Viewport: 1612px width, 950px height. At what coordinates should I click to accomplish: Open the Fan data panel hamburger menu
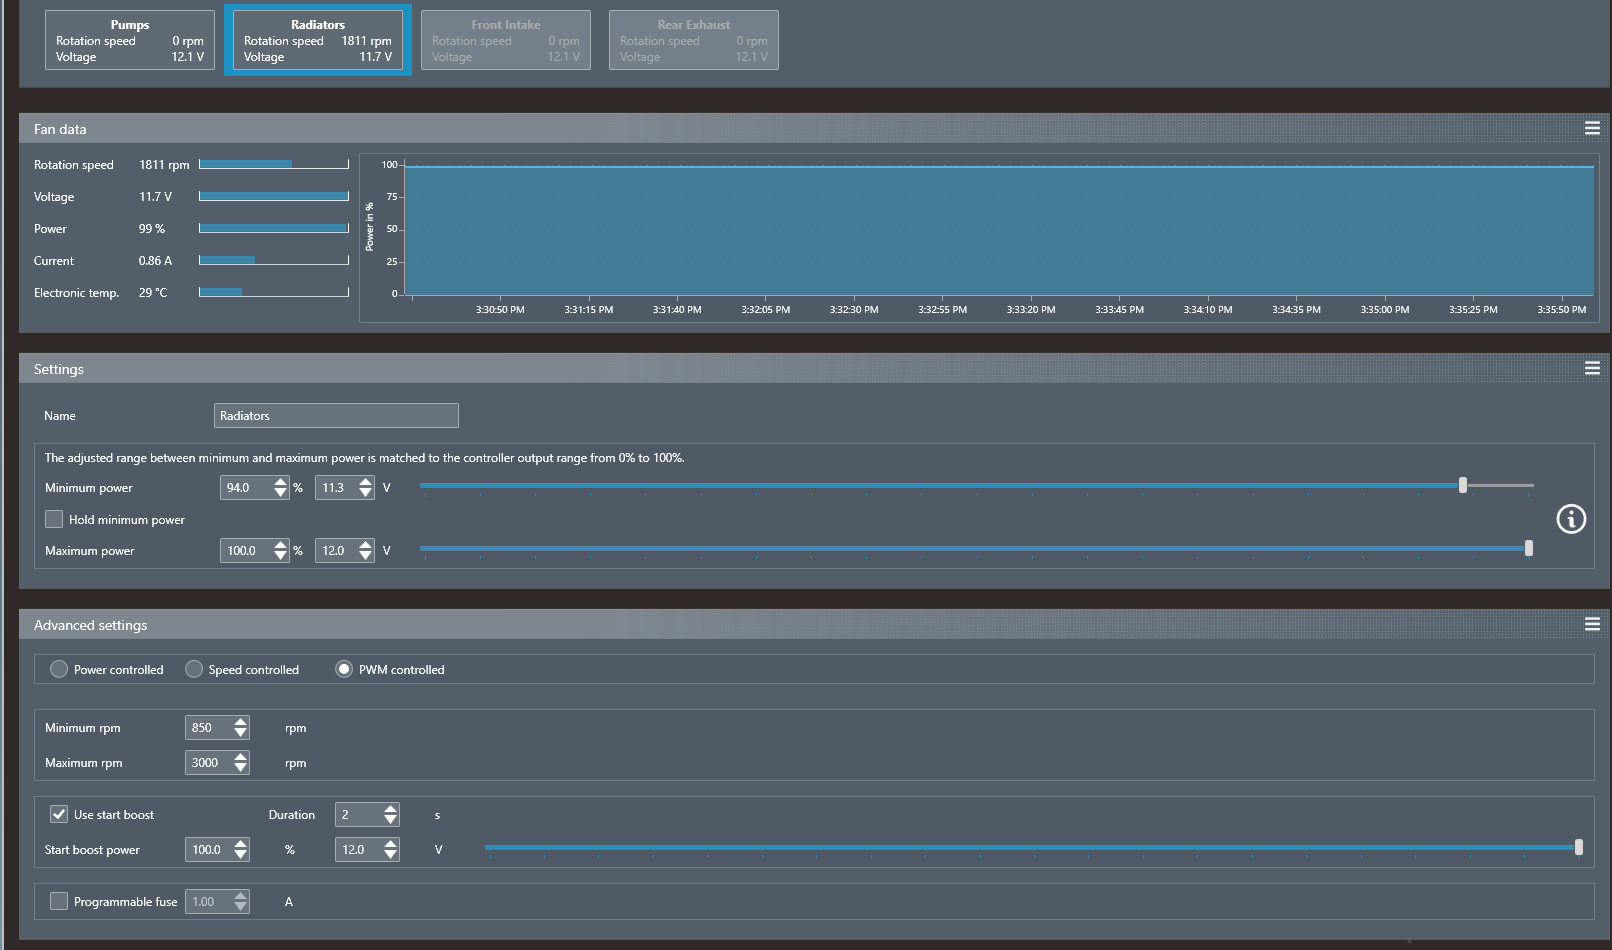1592,128
